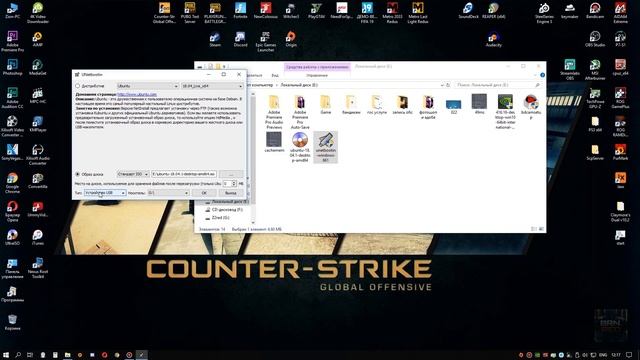The height and width of the screenshot is (360, 640).
Task: Click the Explorer address bar path
Action: pos(299,85)
